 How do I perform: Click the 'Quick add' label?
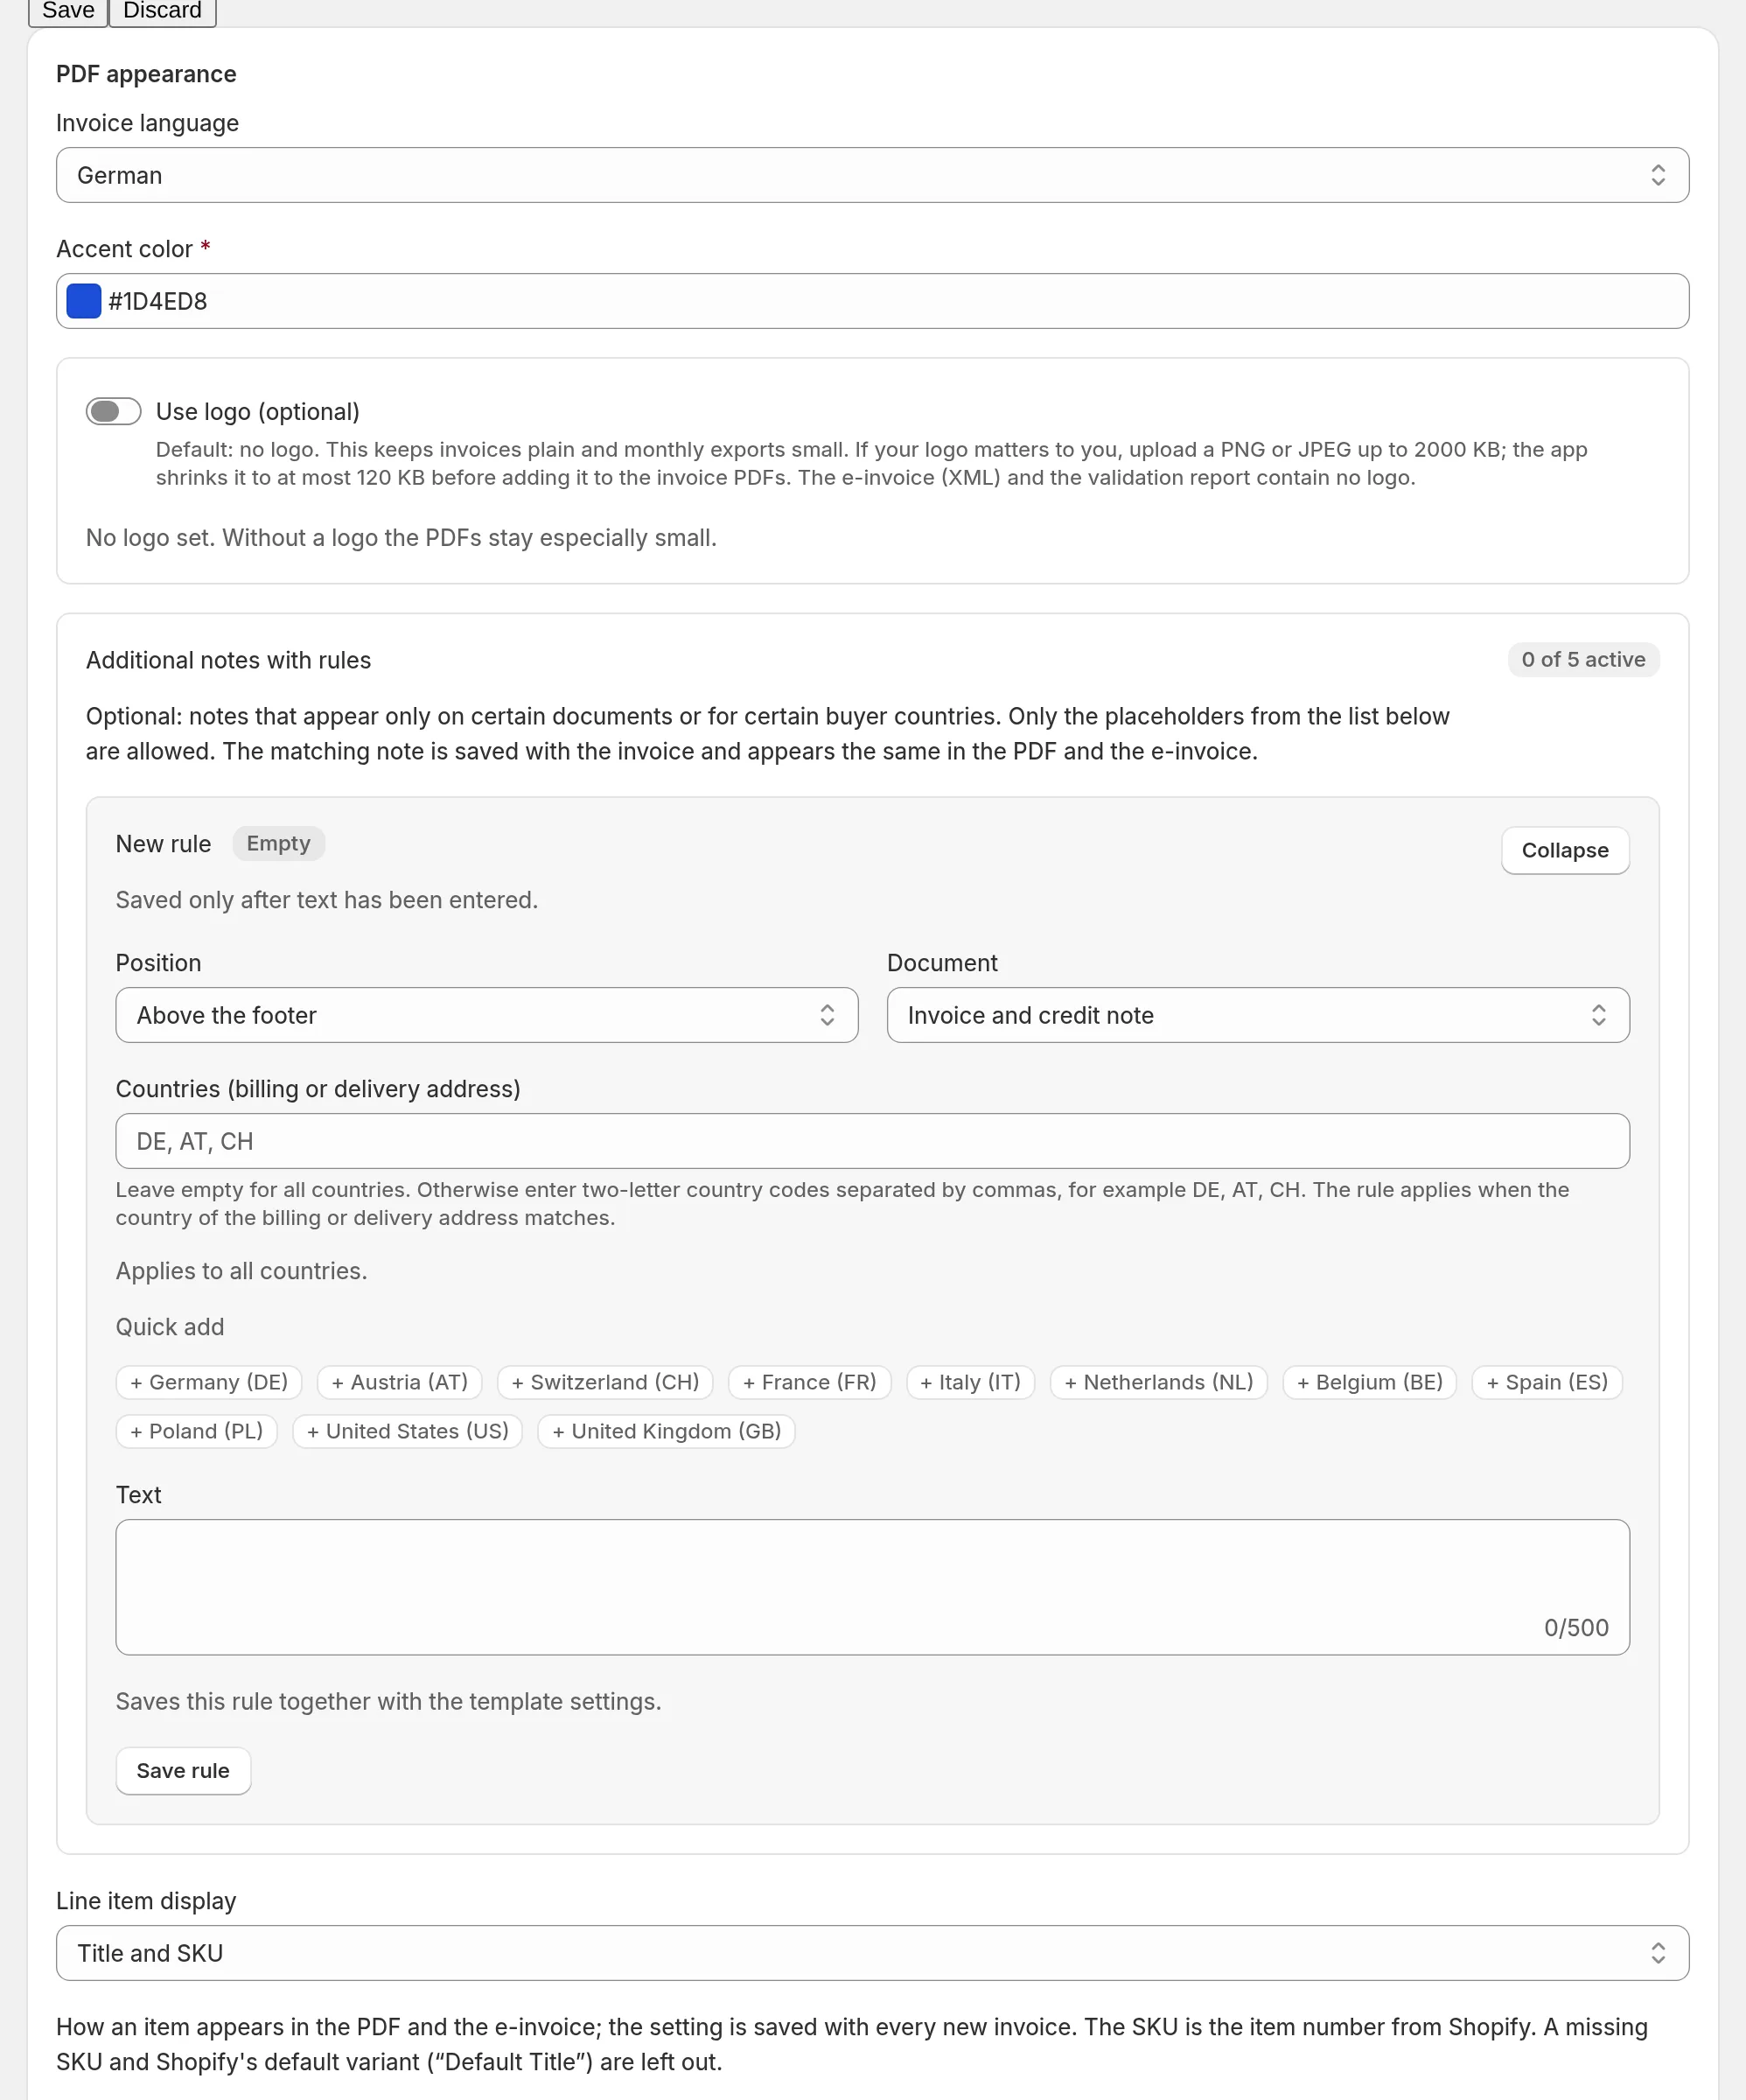[170, 1326]
